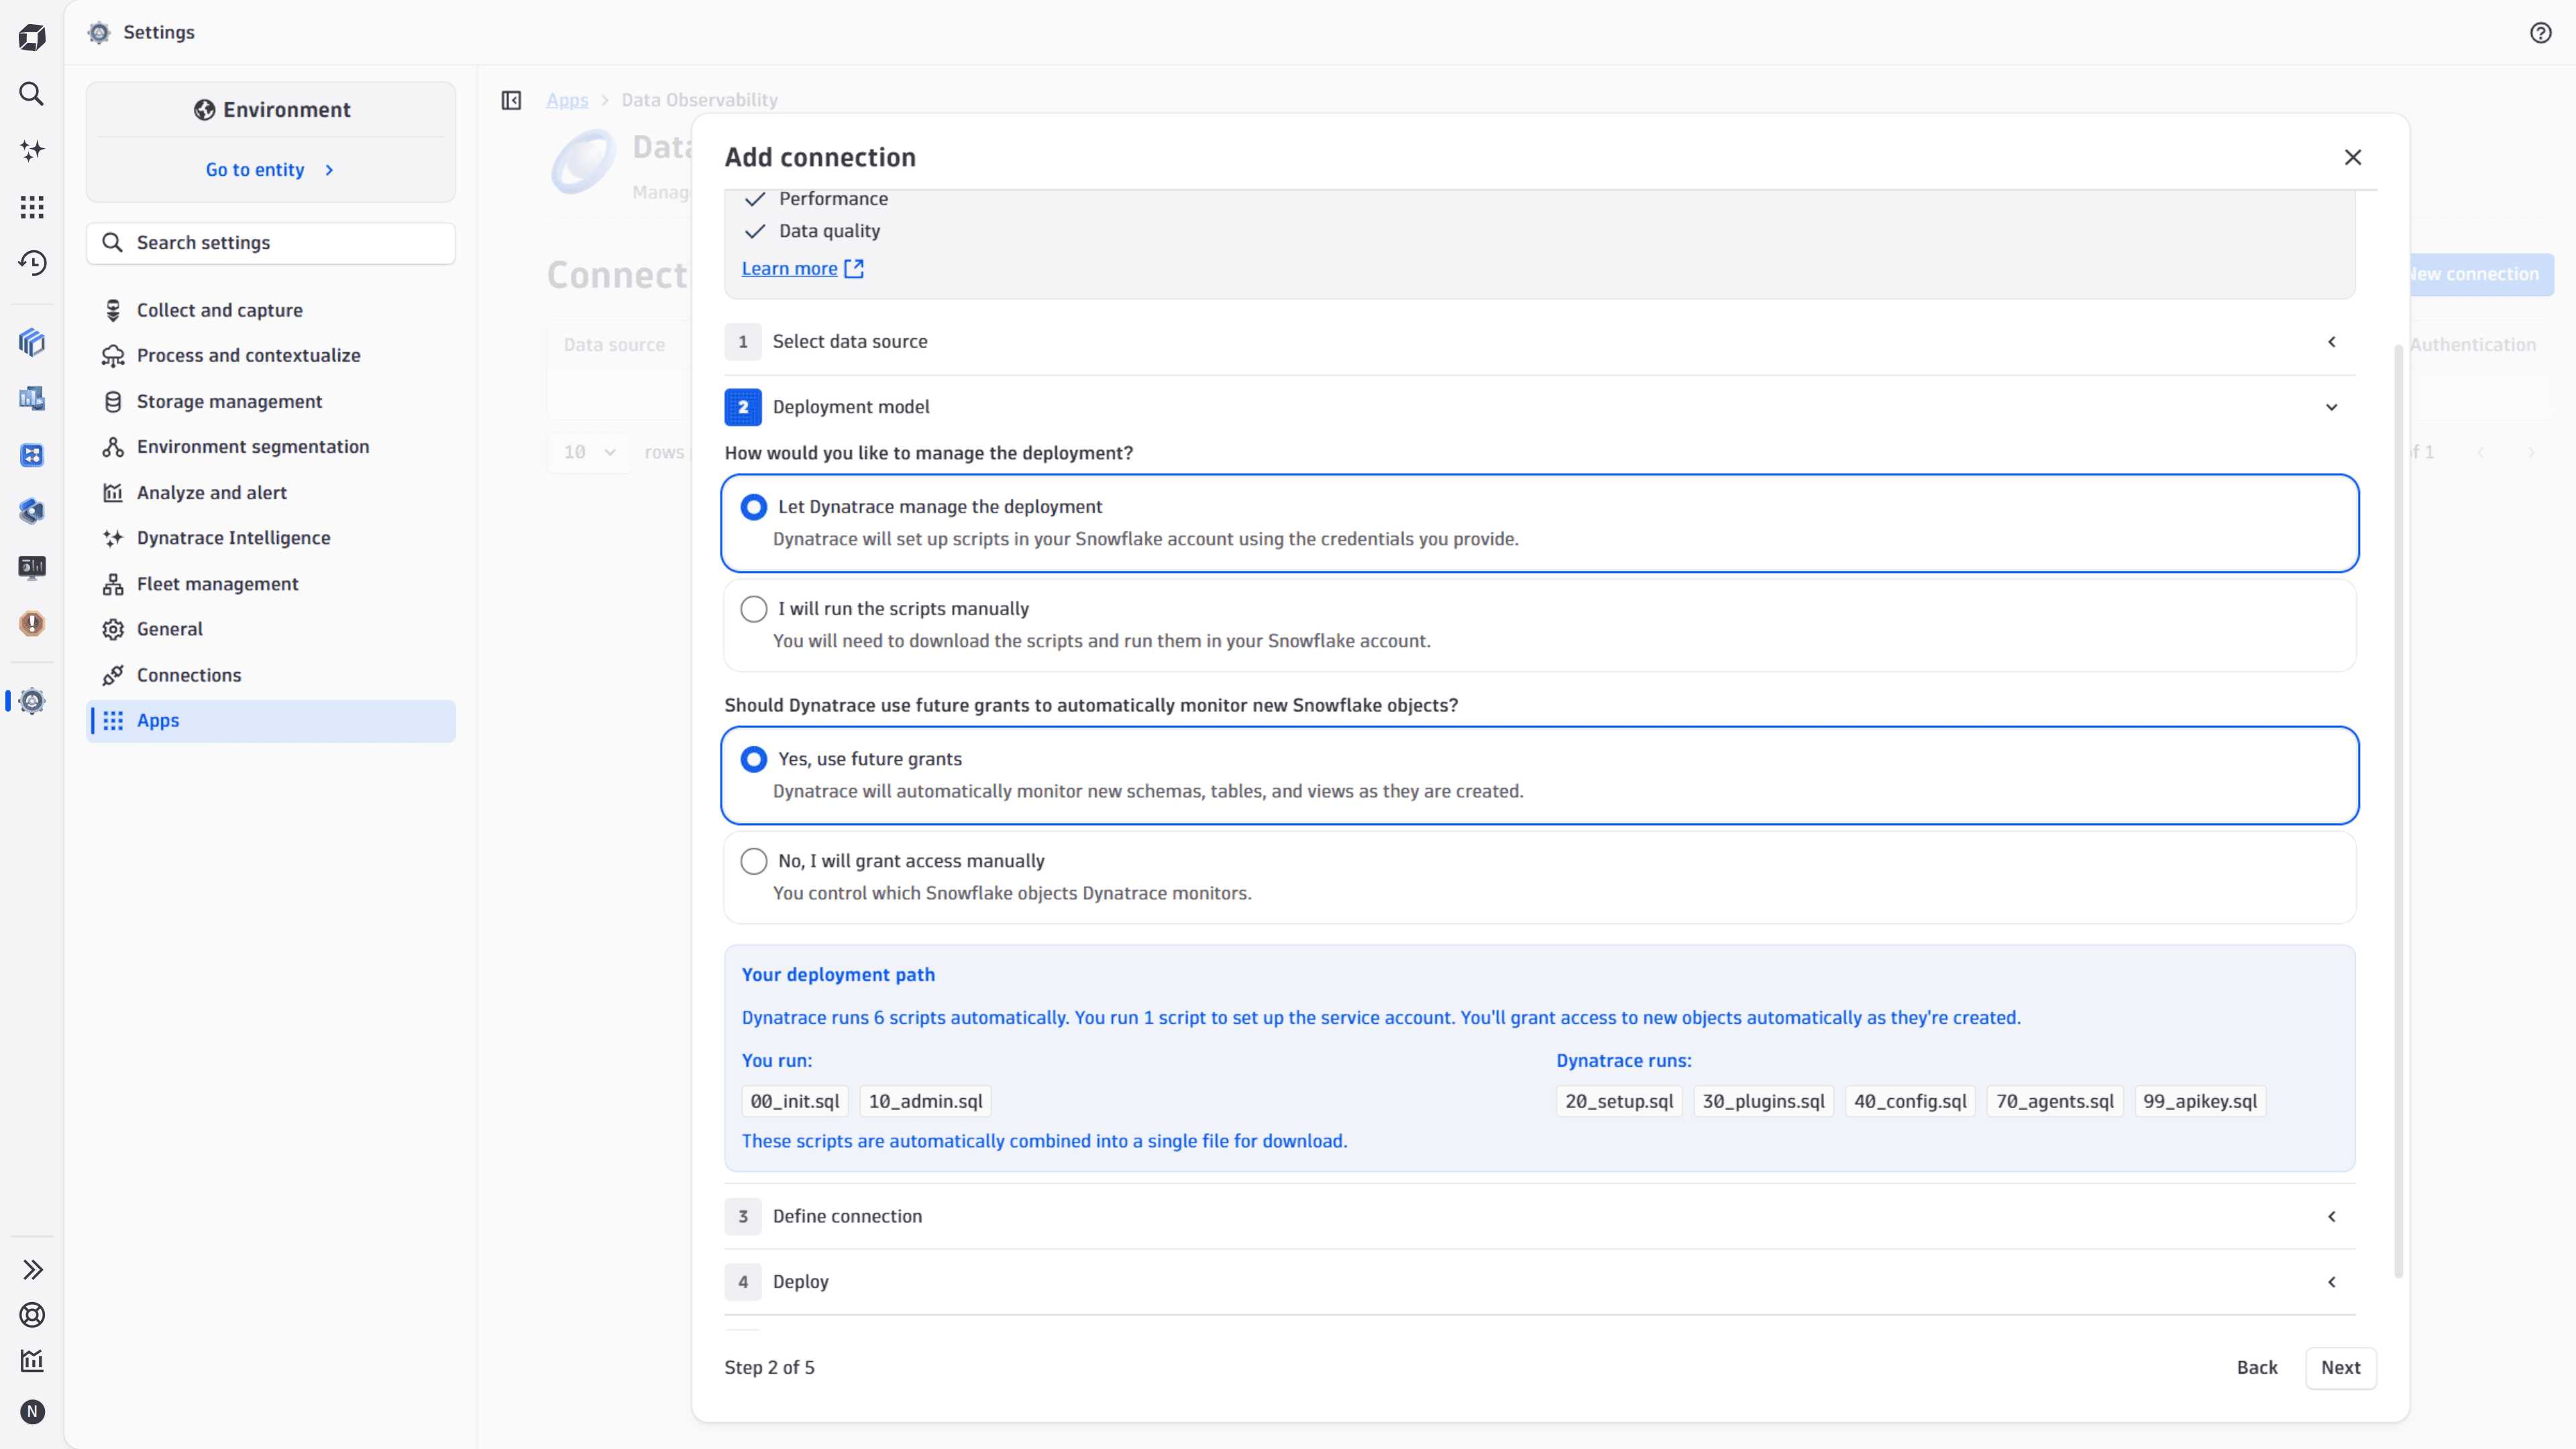Open the red alert shield app icon
The width and height of the screenshot is (2576, 1449).
[32, 624]
